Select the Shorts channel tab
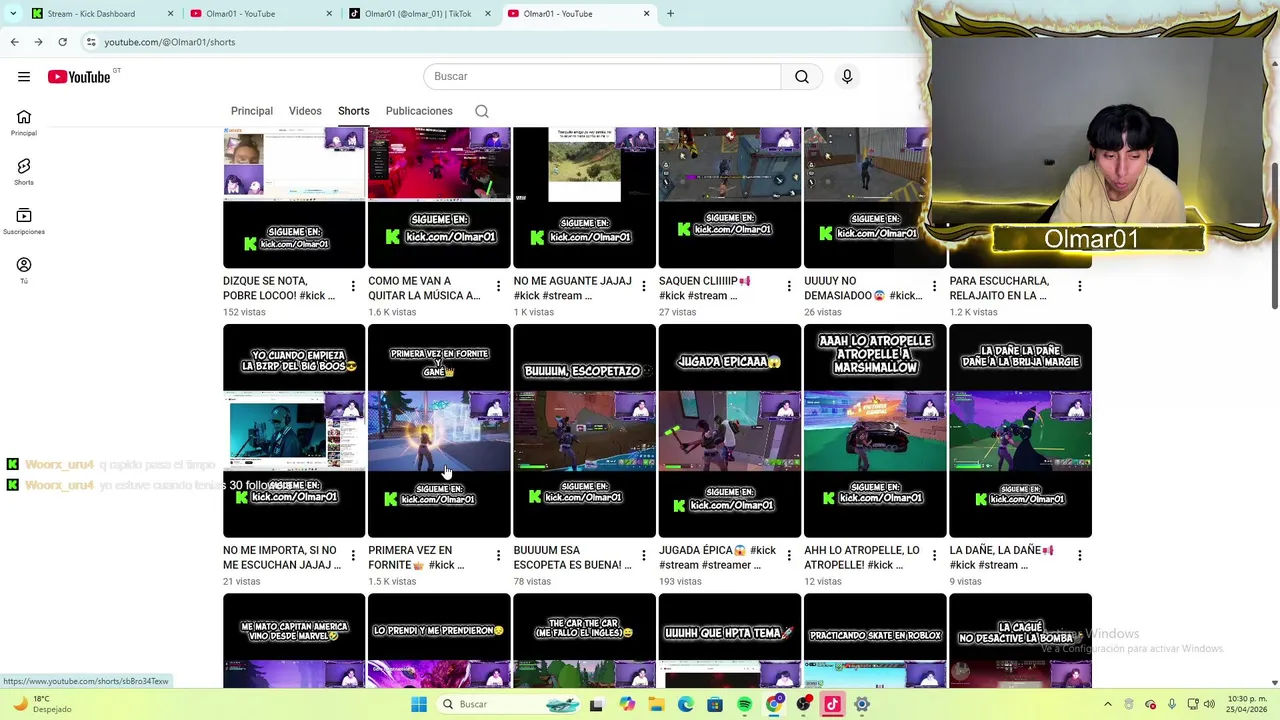1280x720 pixels. 353,111
